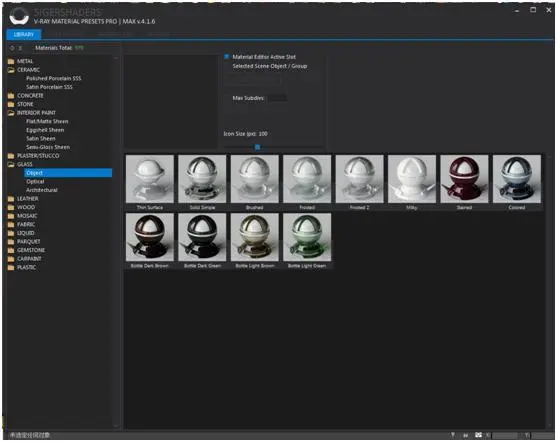
Task: Click the PLASTER/STUCCO folder icon
Action: 11,156
